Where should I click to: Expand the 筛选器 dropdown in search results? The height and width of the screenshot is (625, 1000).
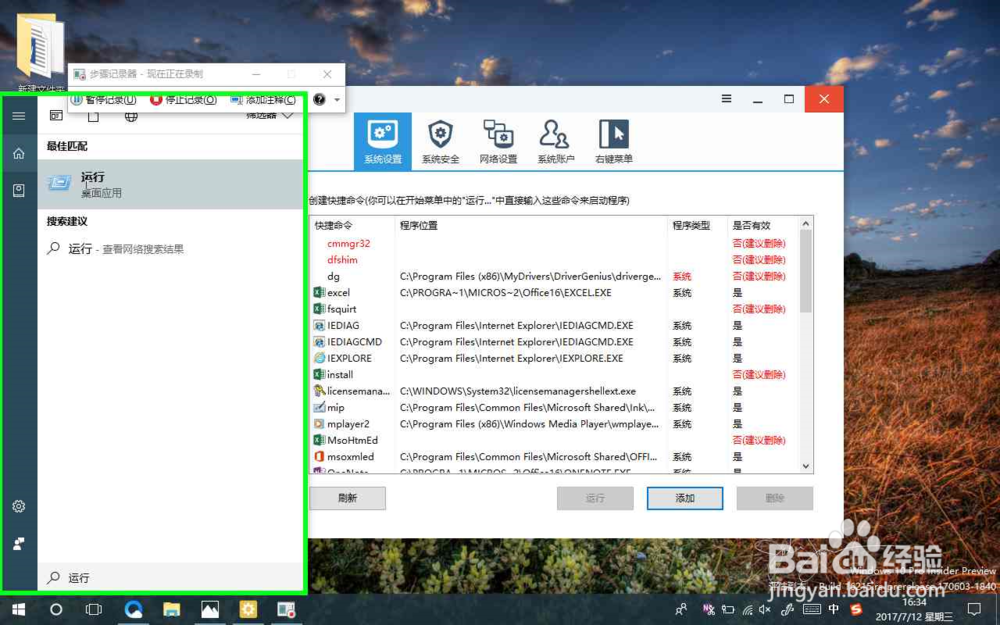point(268,114)
